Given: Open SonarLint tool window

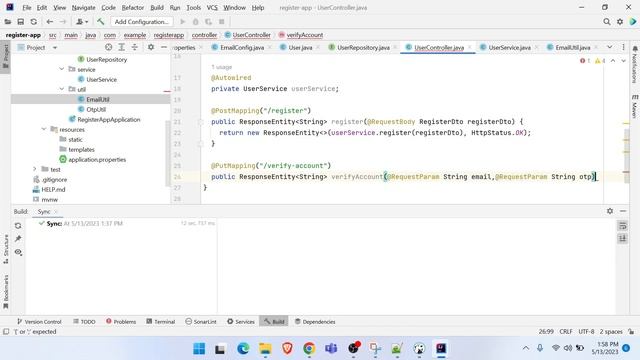Looking at the screenshot, I should tap(200, 322).
